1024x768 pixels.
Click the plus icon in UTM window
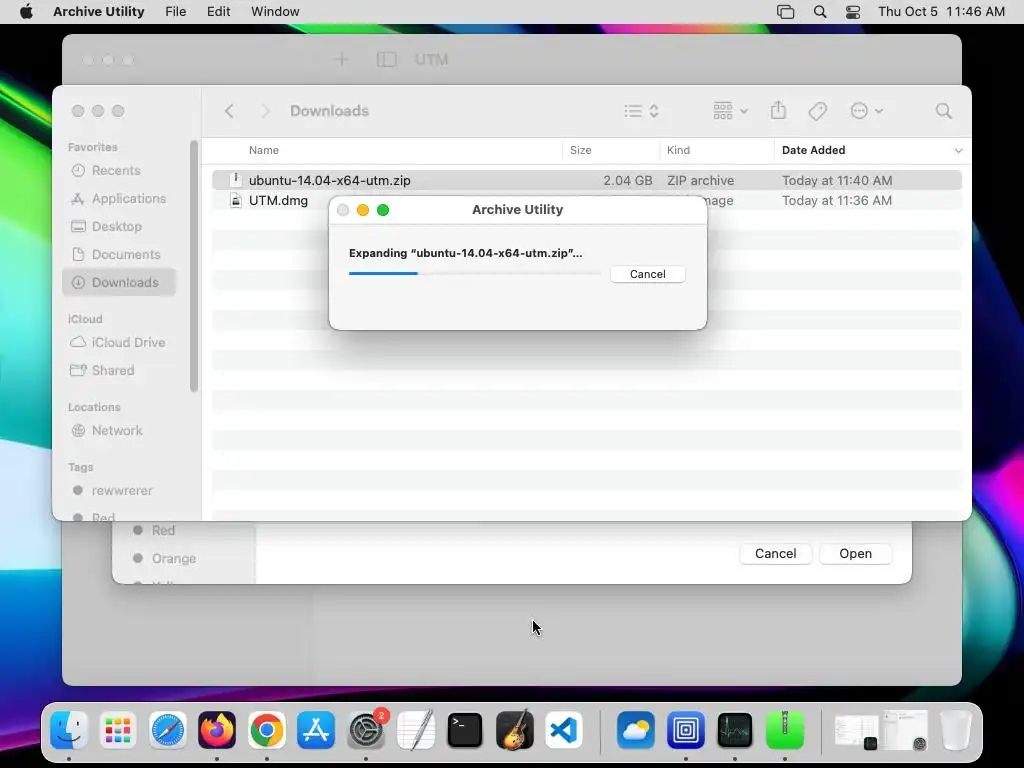[x=341, y=59]
